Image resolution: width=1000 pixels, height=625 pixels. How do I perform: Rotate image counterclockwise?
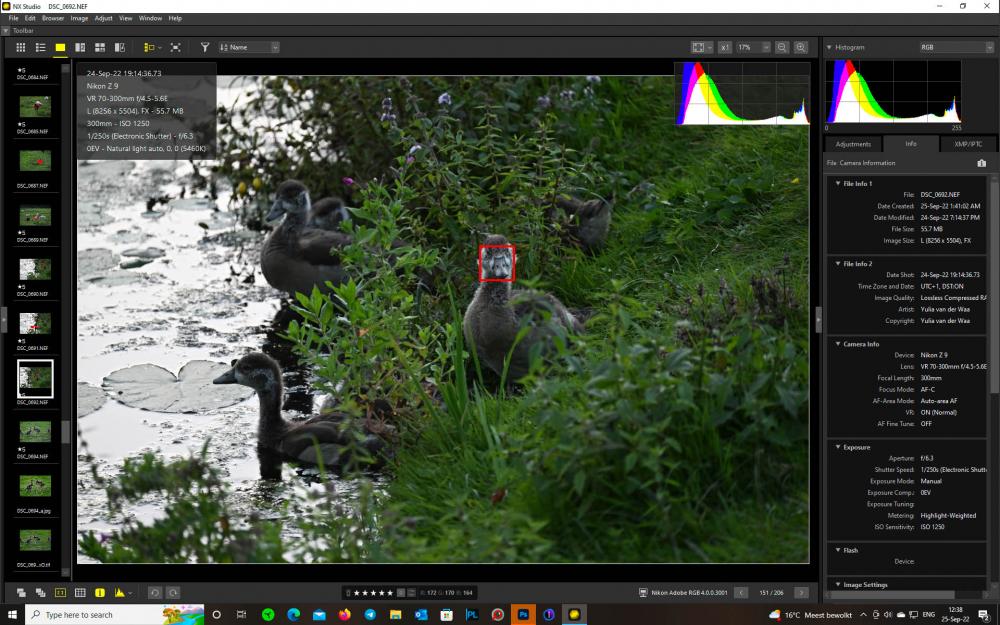tap(154, 592)
